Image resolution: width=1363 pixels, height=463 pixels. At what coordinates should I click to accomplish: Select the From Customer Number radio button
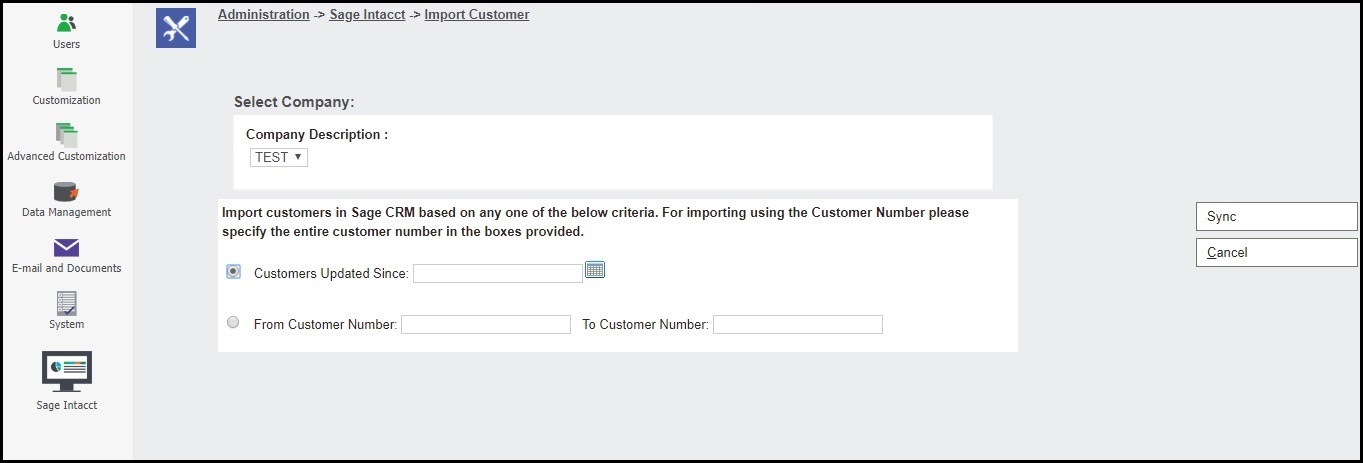pyautogui.click(x=233, y=322)
